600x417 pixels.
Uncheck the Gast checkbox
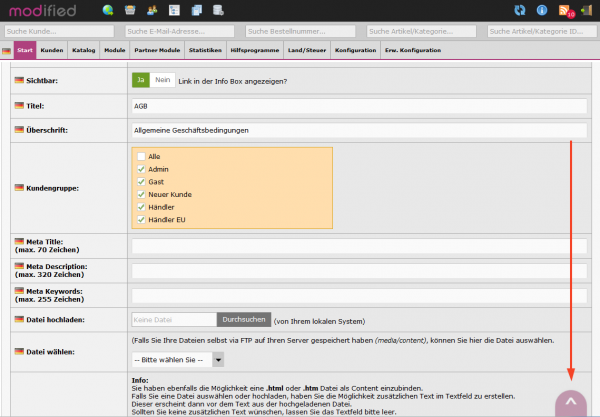(x=141, y=182)
